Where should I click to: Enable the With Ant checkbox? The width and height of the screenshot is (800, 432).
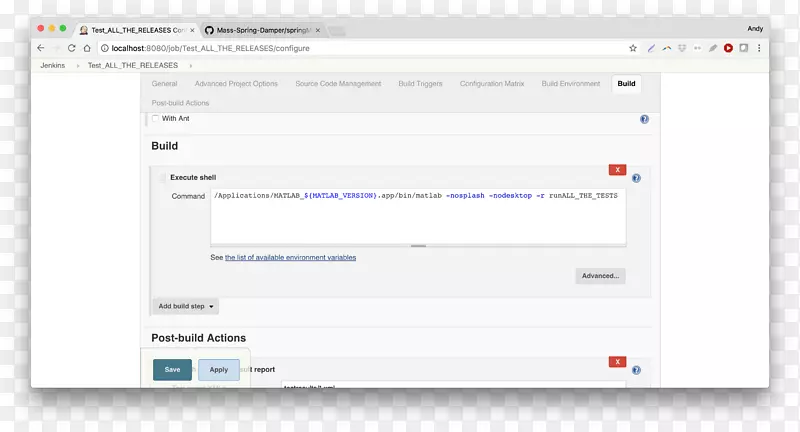(x=155, y=118)
